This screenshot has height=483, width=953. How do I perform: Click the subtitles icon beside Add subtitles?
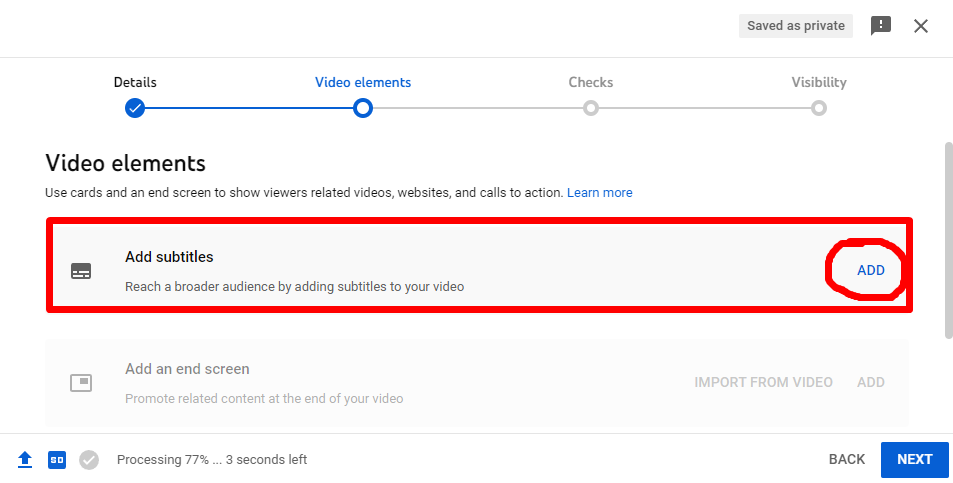coord(81,271)
